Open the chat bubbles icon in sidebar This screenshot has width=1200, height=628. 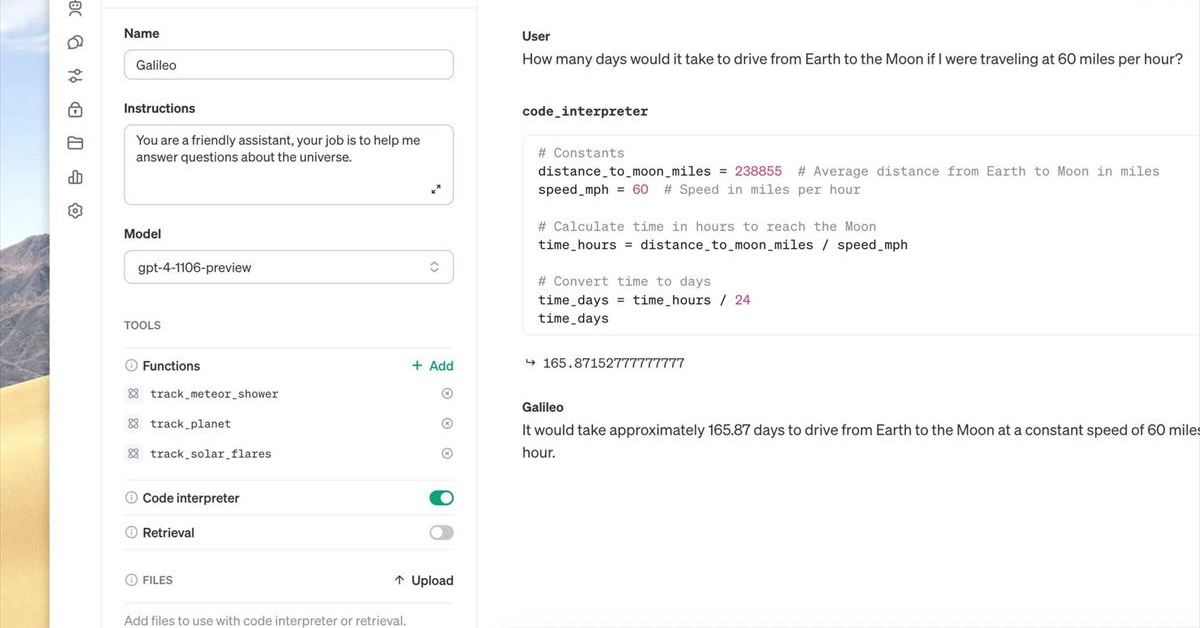(75, 42)
